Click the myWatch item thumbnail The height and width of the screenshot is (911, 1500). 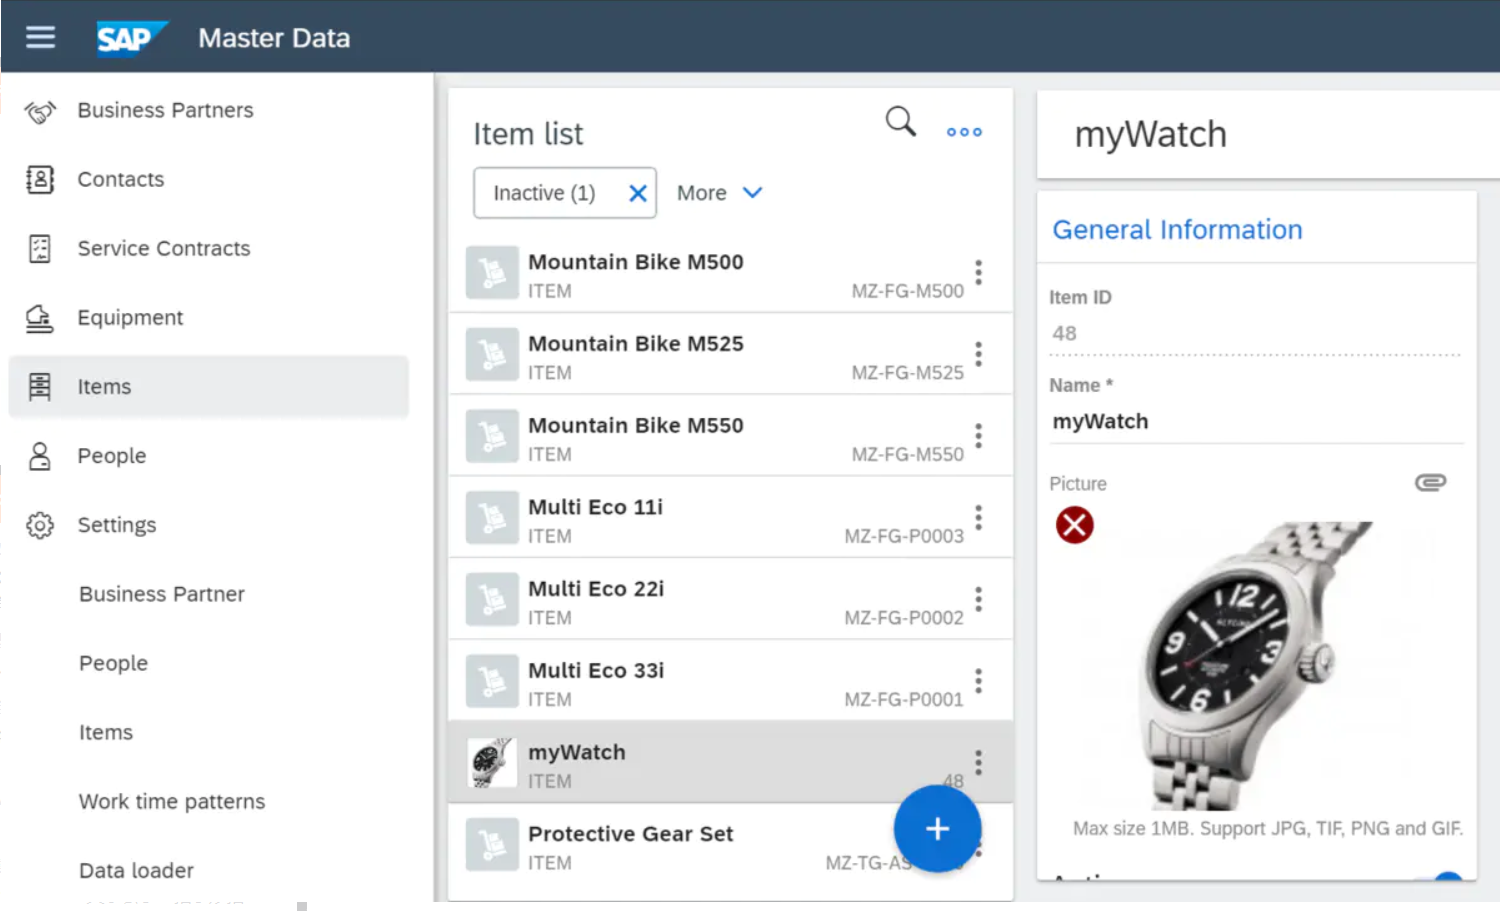(x=491, y=762)
